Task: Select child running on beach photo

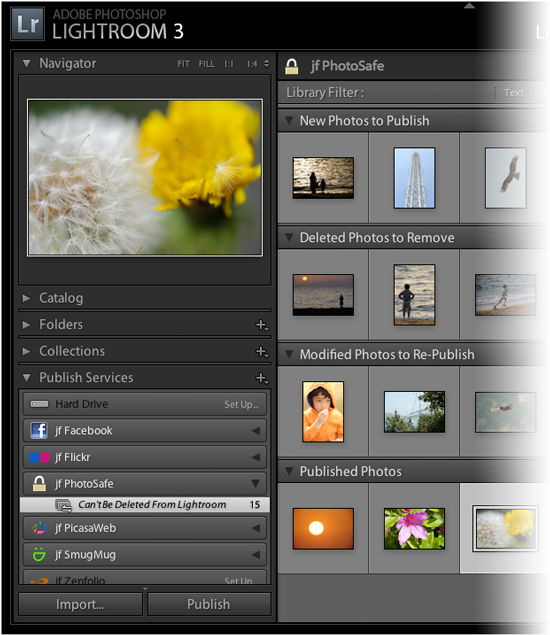Action: [x=505, y=295]
